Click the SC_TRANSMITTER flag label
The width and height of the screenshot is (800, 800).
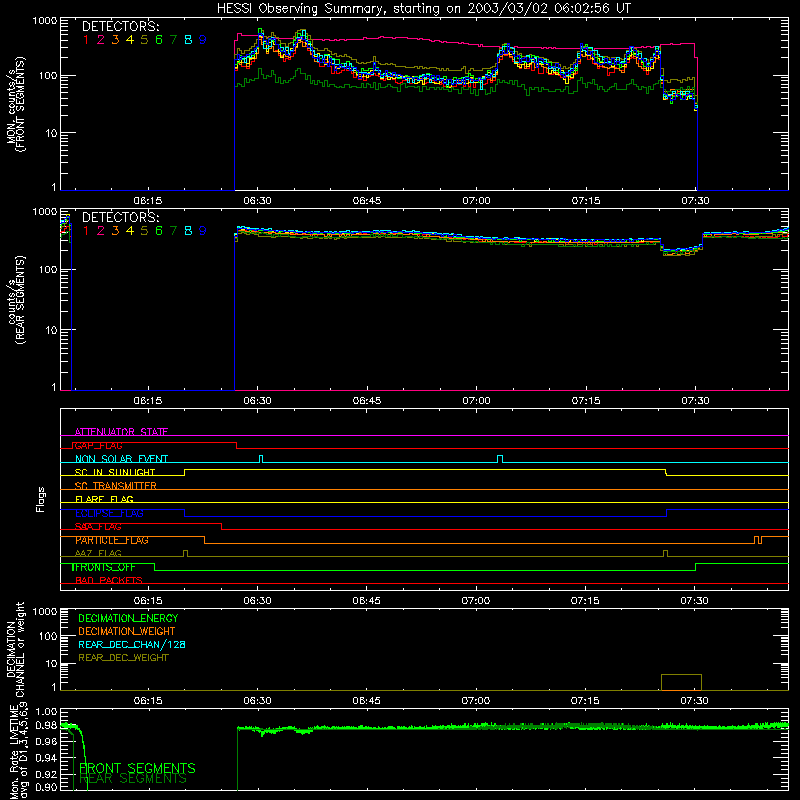116,486
